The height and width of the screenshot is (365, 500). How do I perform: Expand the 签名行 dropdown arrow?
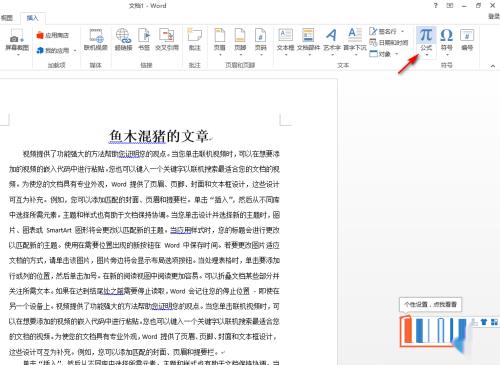pyautogui.click(x=402, y=32)
